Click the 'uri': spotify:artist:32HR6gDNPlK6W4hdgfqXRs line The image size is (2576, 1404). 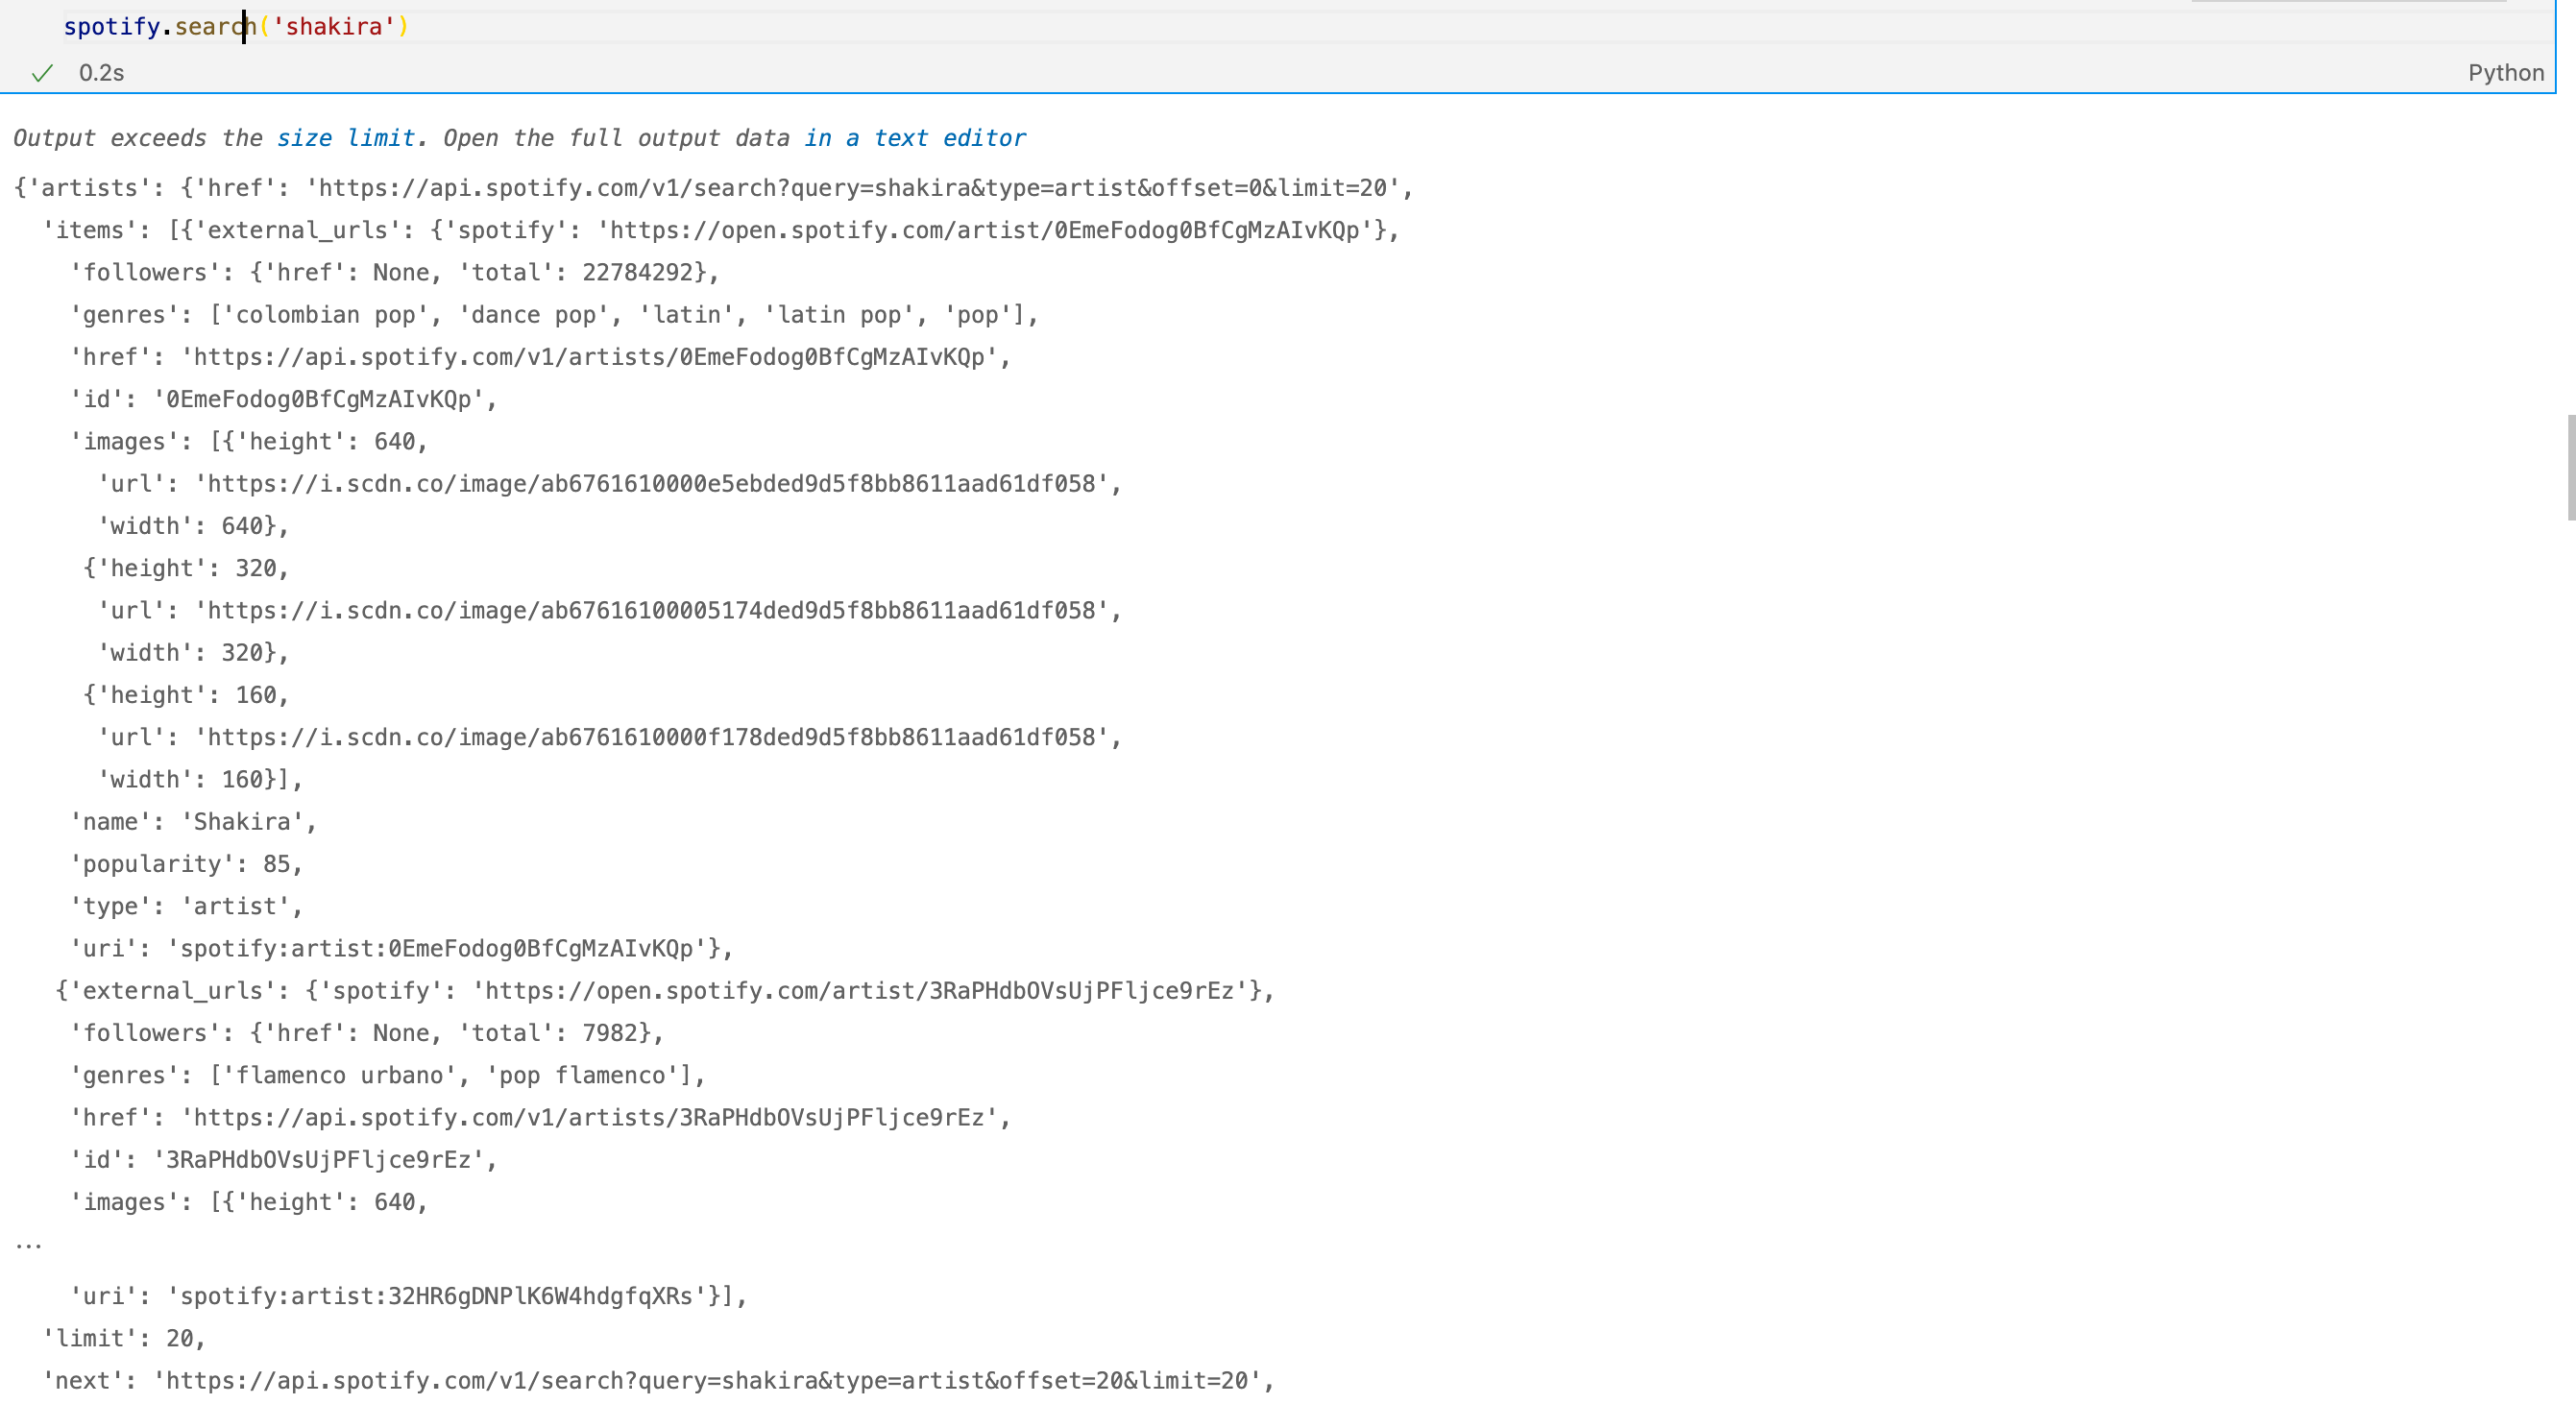pos(408,1297)
